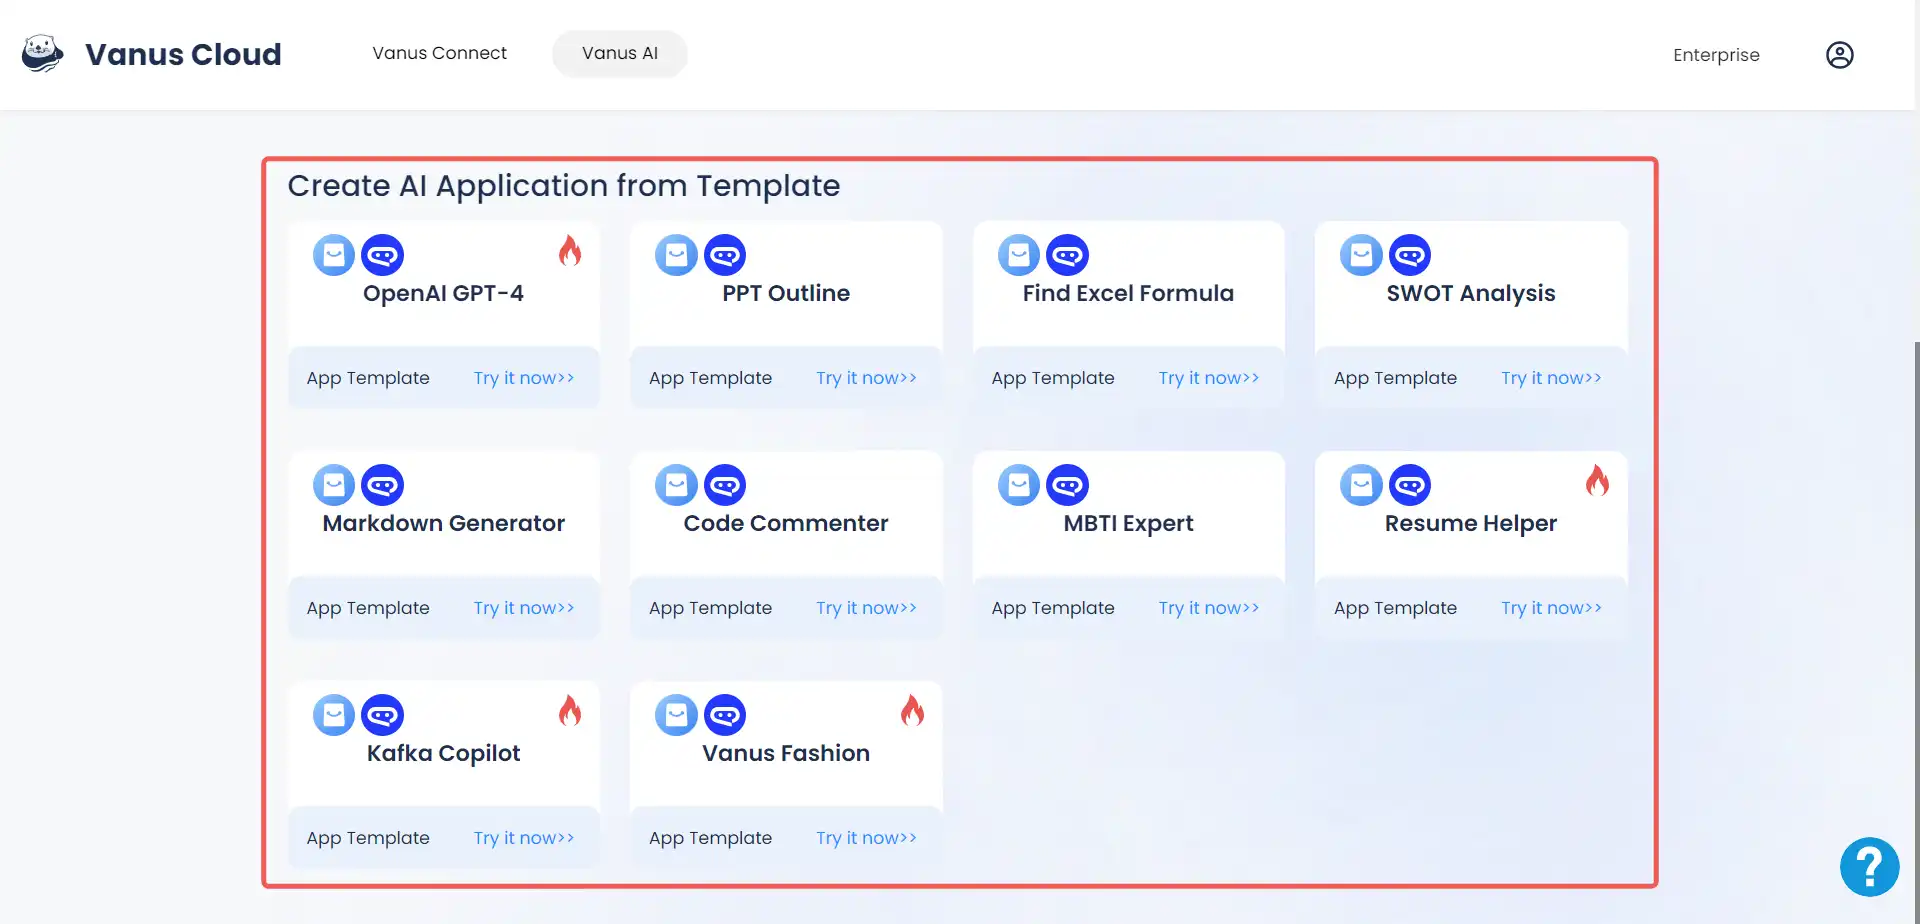
Task: Click the Find Excel Formula card title
Action: coord(1128,293)
